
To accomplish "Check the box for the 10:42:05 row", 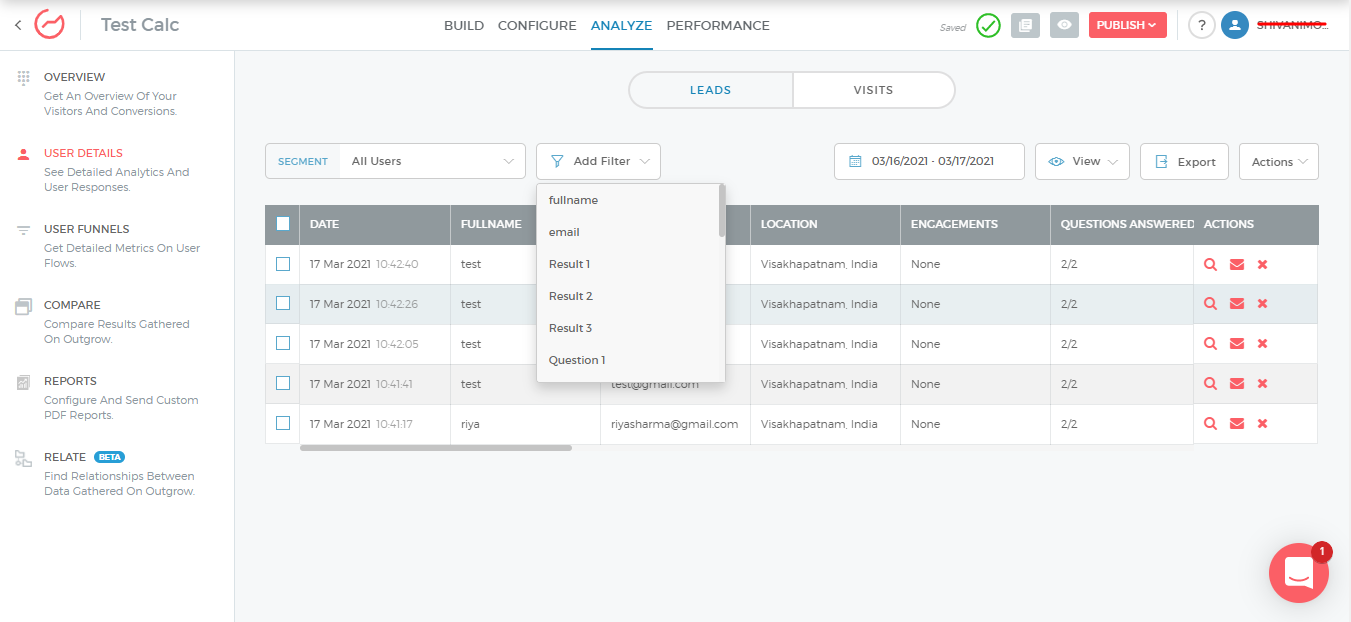I will (283, 343).
